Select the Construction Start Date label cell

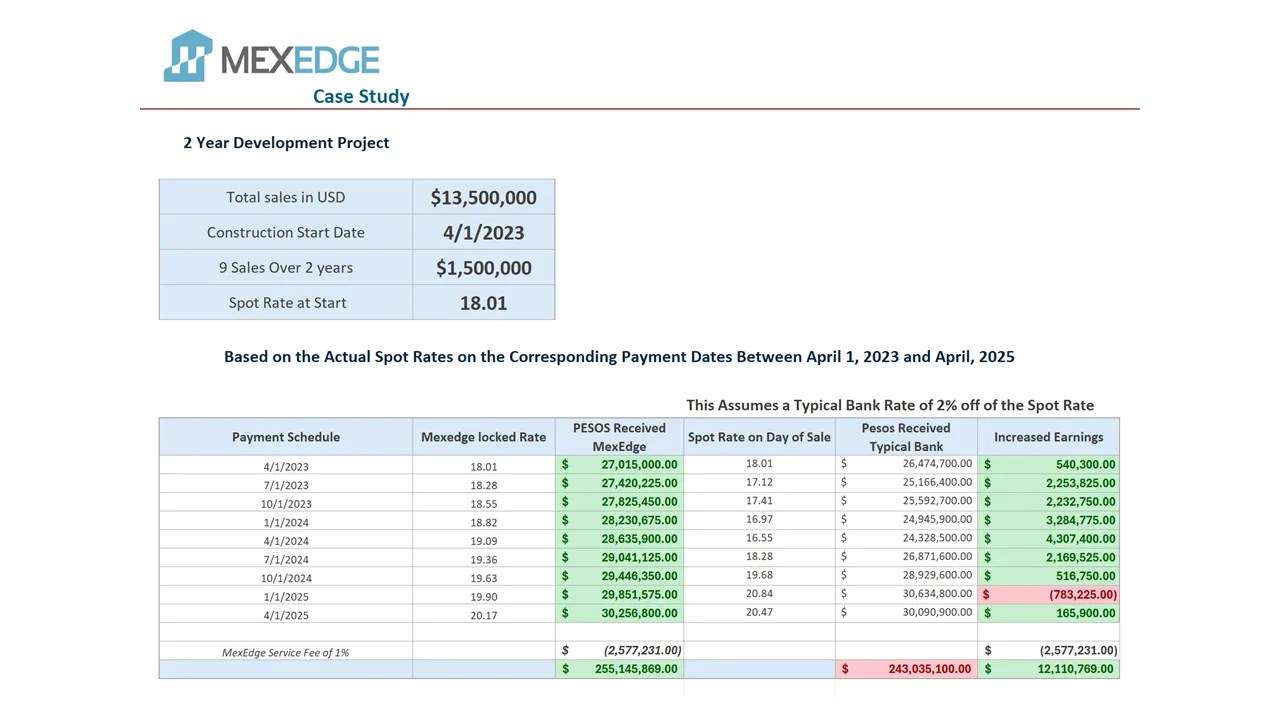286,233
